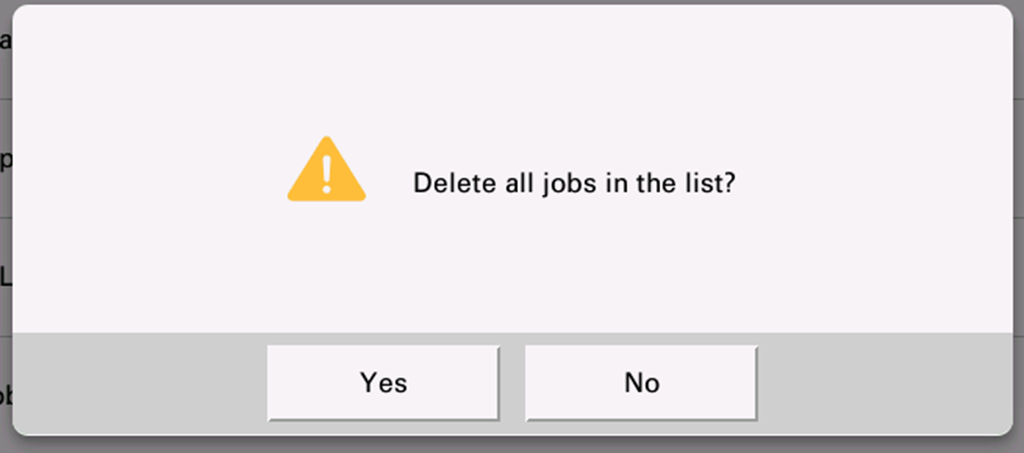Click the "Delete all jobs in the list?" message
This screenshot has width=1024, height=453.
pyautogui.click(x=574, y=184)
